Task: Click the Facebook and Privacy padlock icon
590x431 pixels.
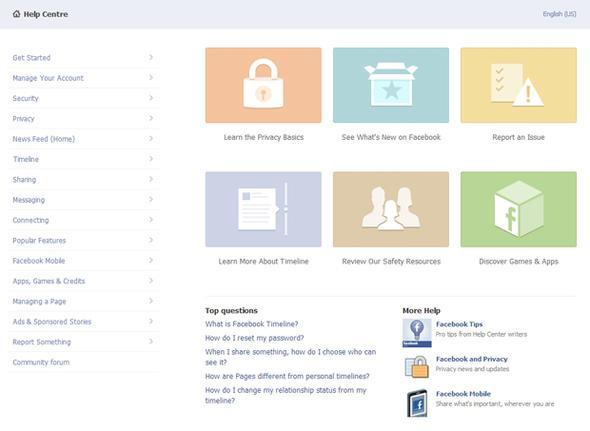Action: [417, 367]
